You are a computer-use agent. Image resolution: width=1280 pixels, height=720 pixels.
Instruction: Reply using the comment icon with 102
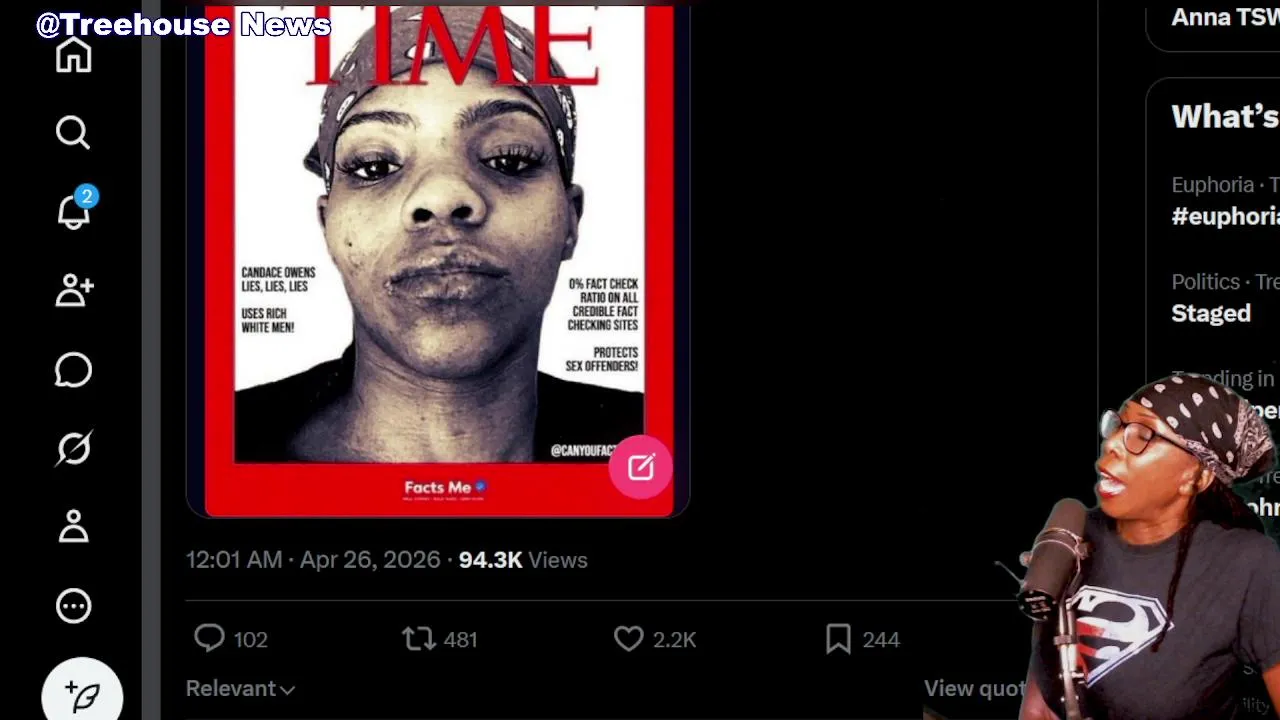click(x=230, y=639)
